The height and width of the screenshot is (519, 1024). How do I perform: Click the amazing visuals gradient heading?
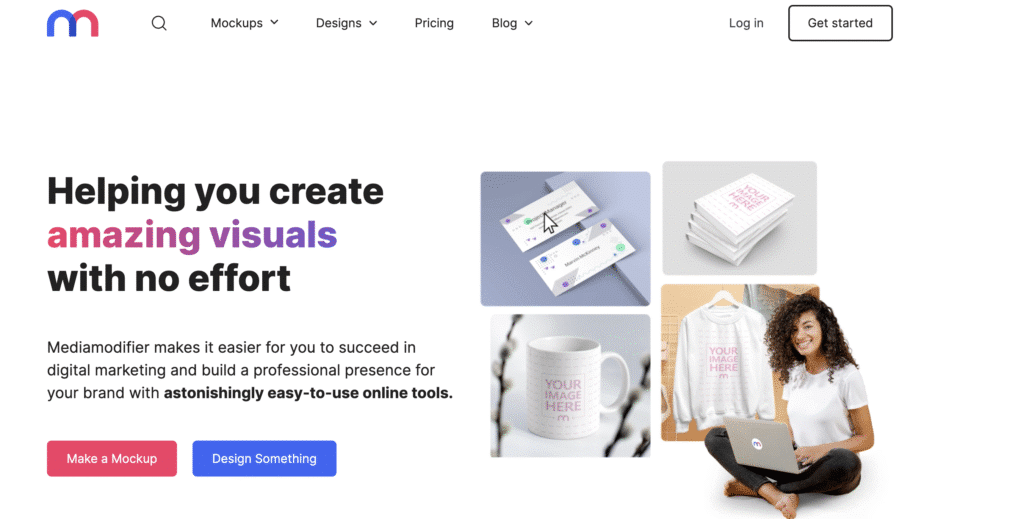tap(192, 235)
